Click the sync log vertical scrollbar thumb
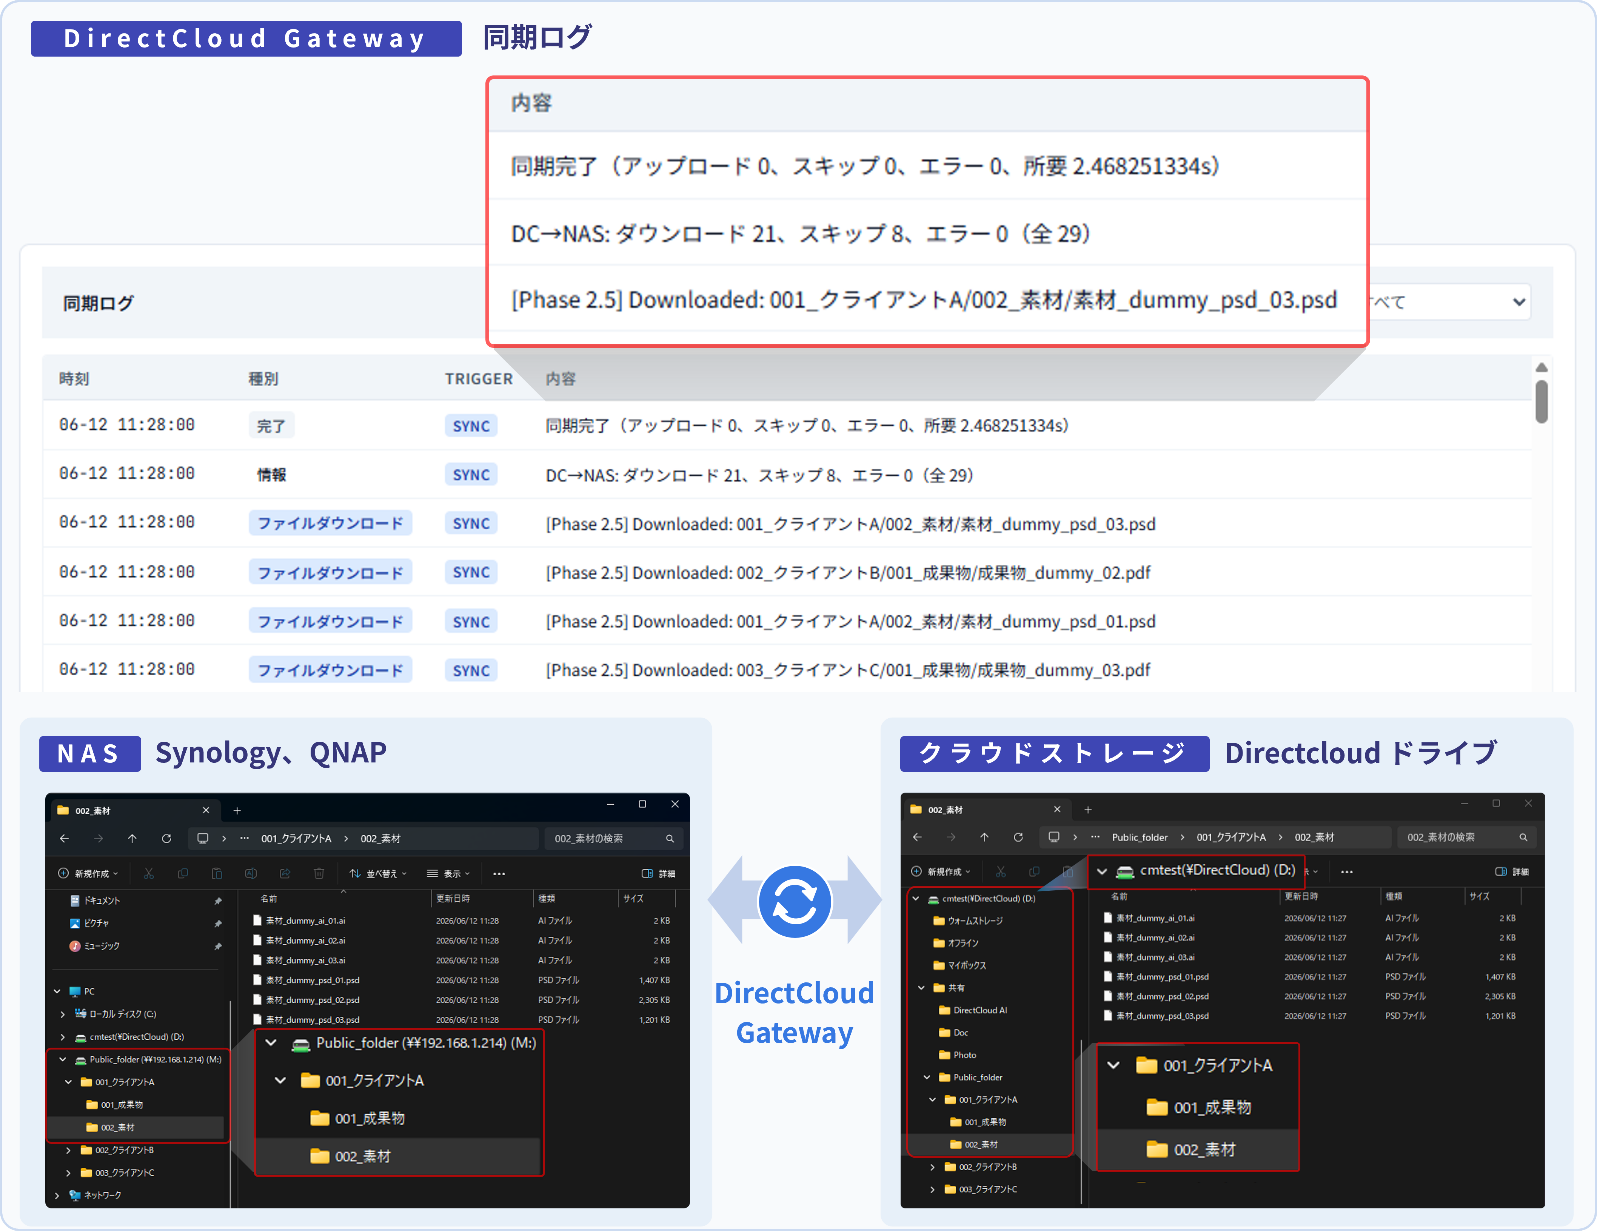The width and height of the screenshot is (1597, 1231). [x=1541, y=401]
